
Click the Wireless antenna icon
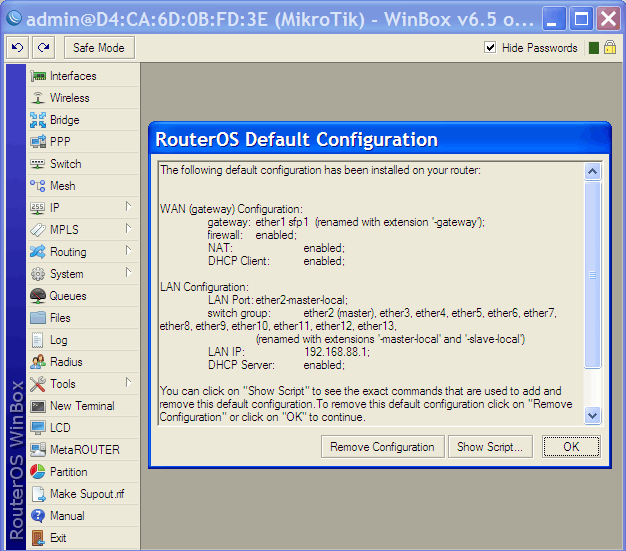pyautogui.click(x=38, y=98)
